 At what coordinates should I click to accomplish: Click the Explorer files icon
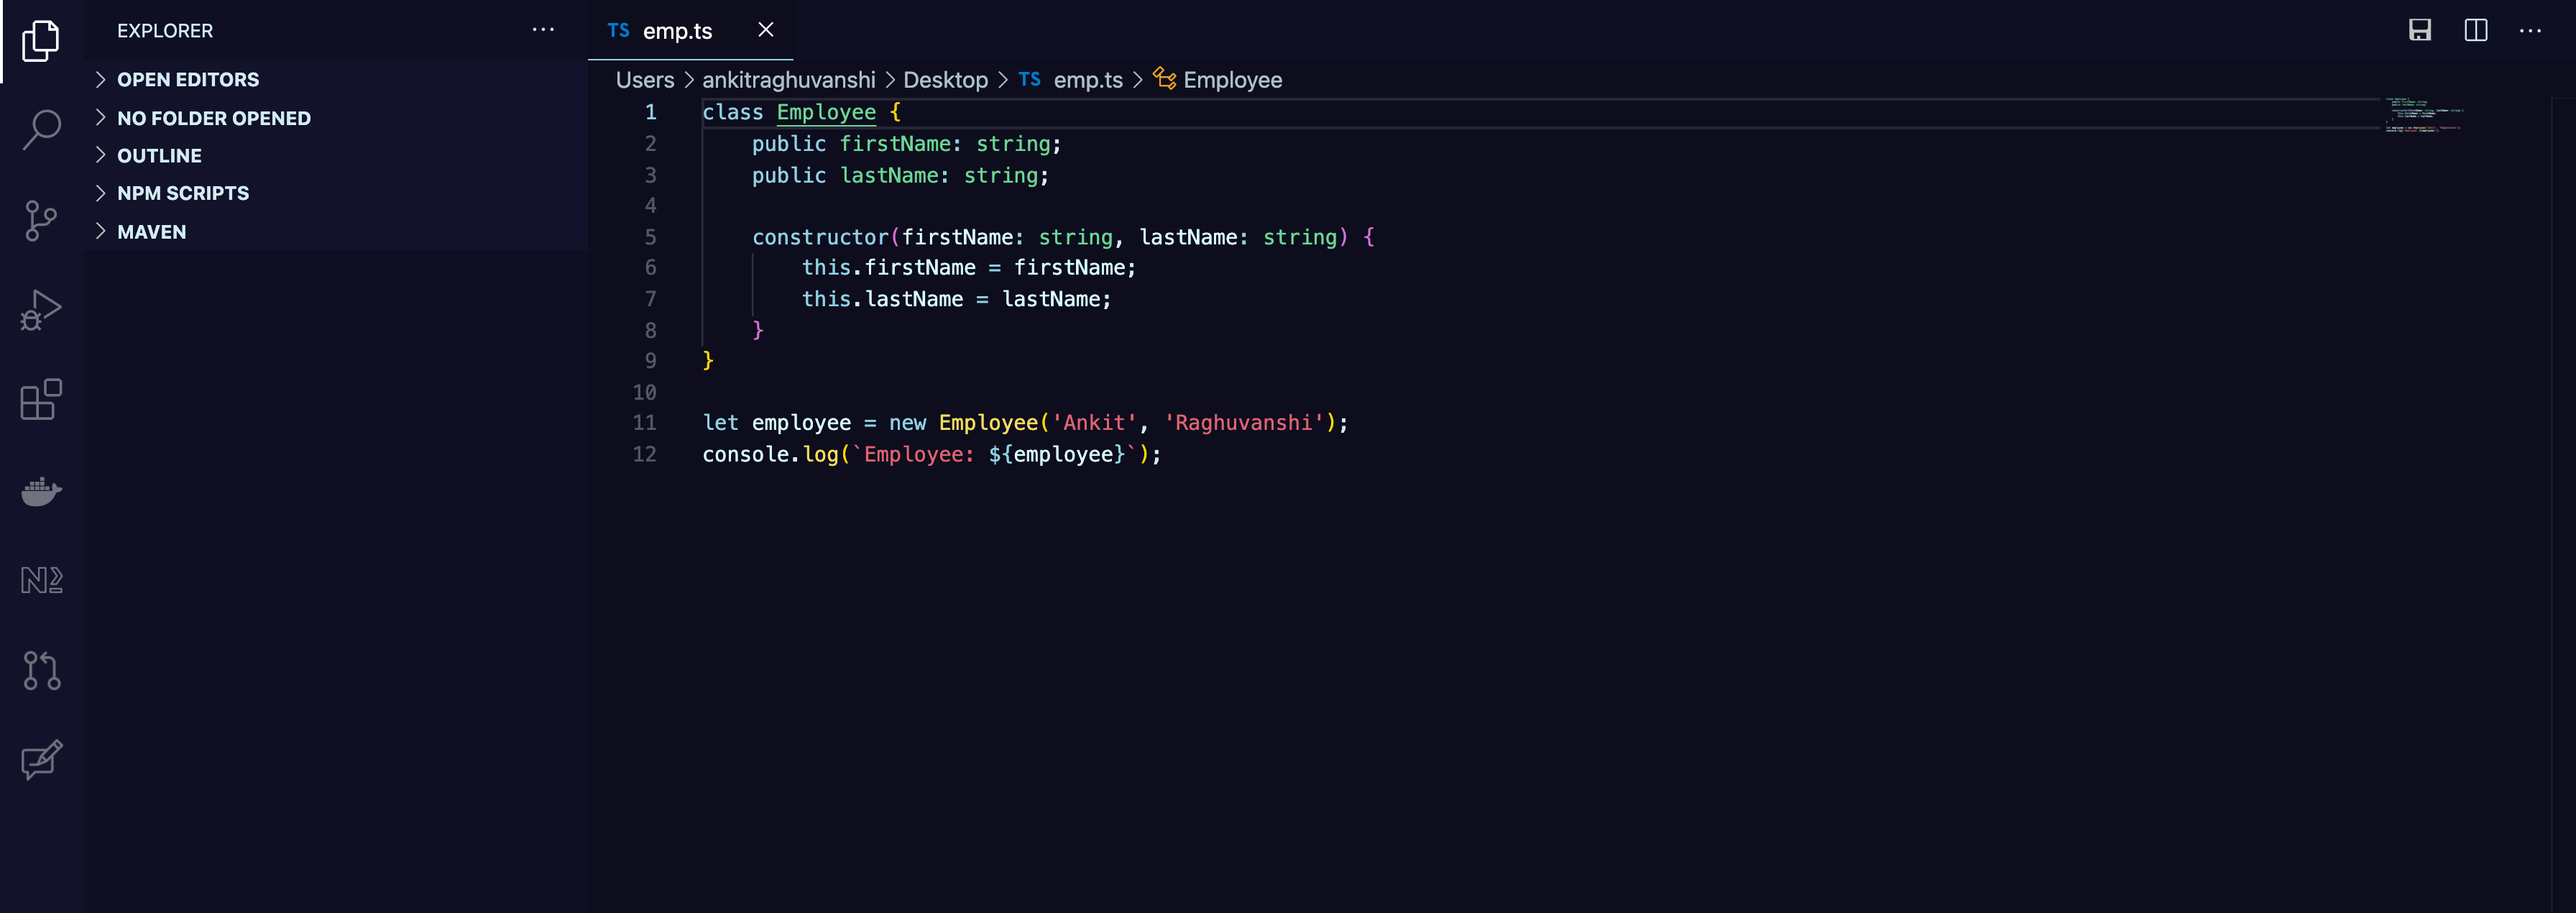(41, 41)
